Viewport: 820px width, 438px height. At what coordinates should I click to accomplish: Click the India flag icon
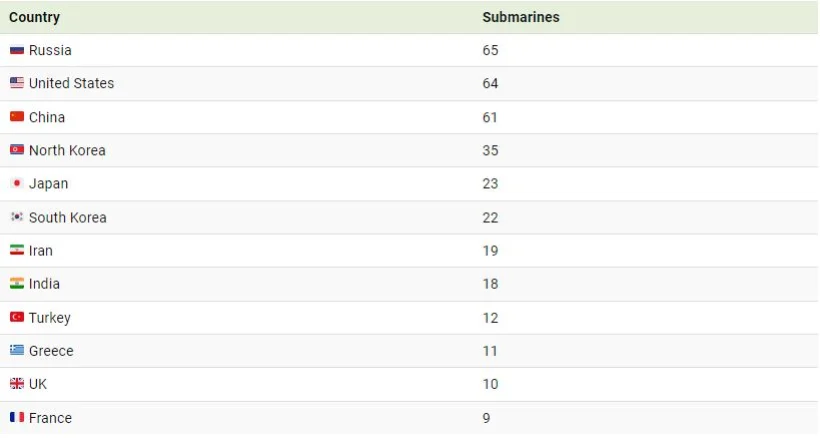click(17, 284)
